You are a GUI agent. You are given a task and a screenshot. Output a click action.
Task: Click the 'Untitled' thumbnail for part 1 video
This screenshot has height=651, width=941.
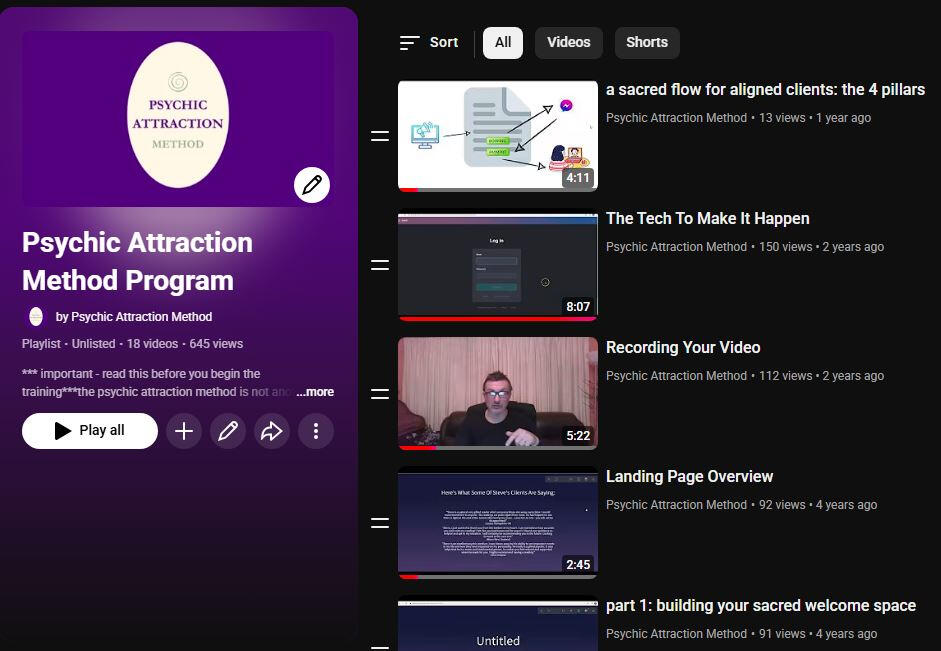(498, 623)
